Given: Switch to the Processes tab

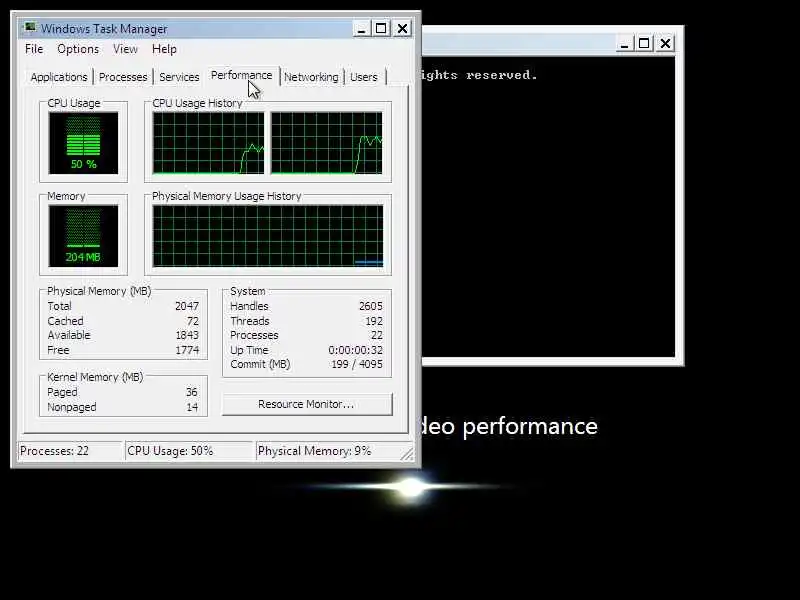Looking at the screenshot, I should click(123, 77).
